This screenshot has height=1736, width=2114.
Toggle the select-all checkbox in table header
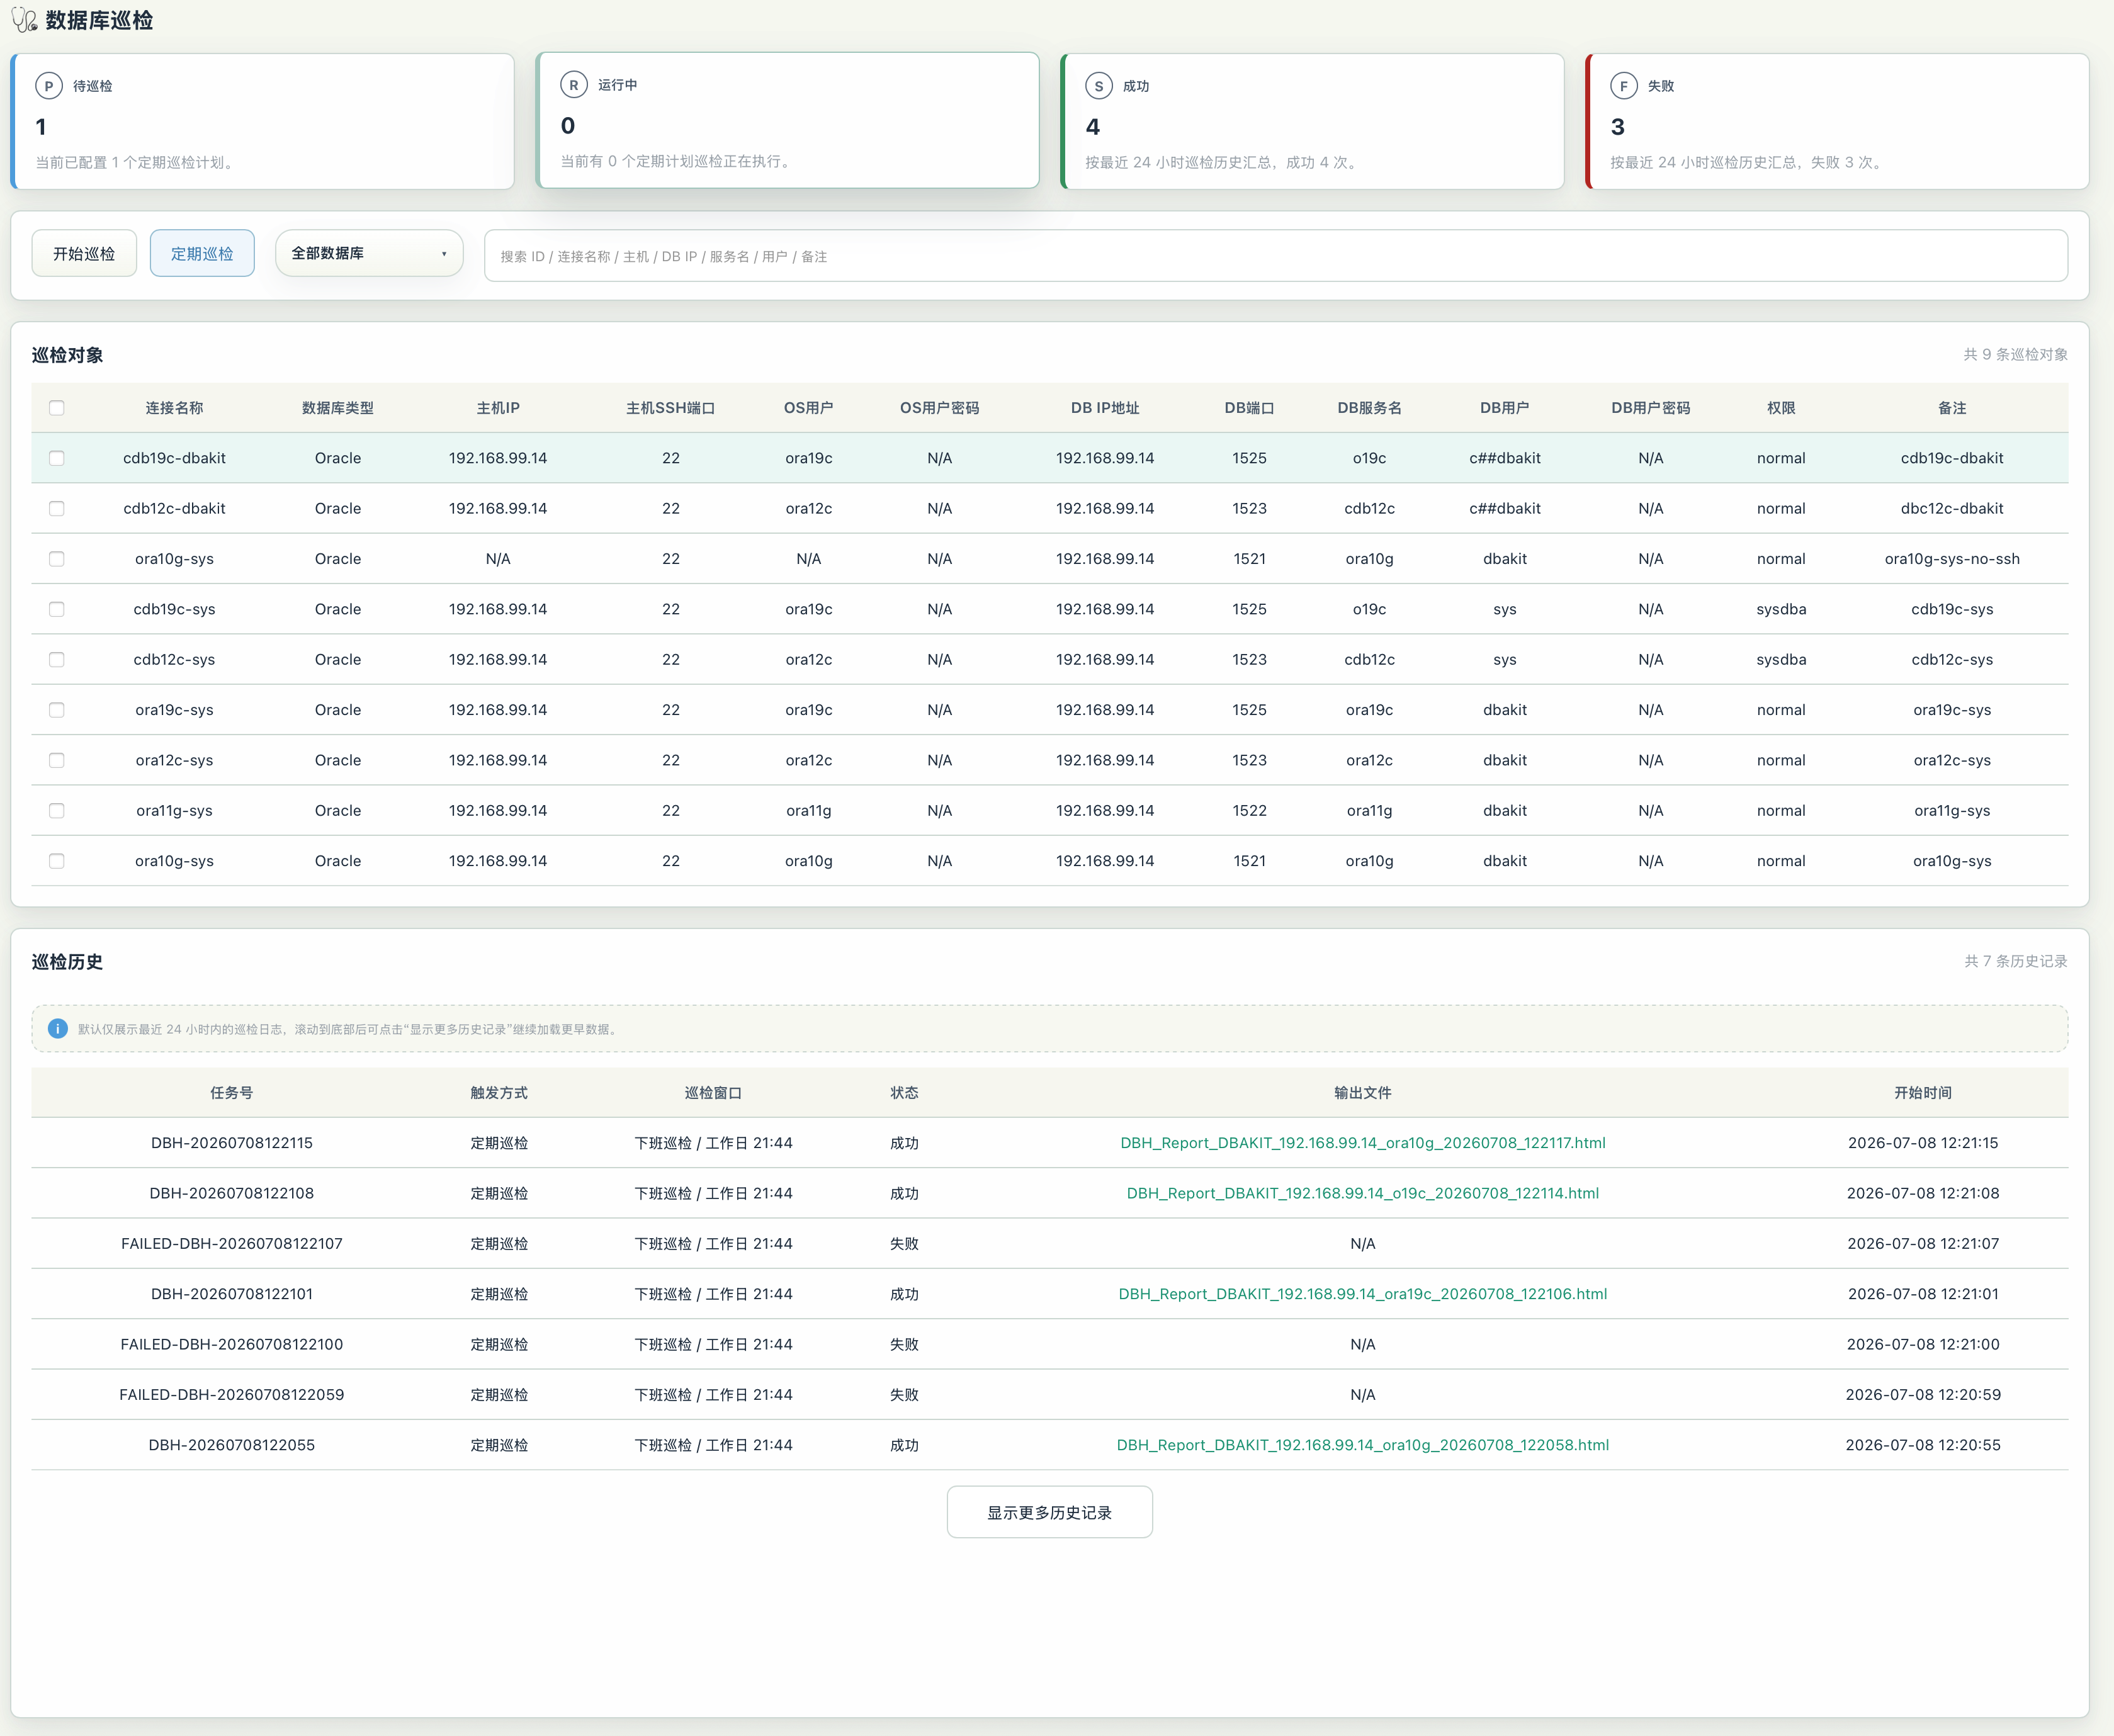57,408
